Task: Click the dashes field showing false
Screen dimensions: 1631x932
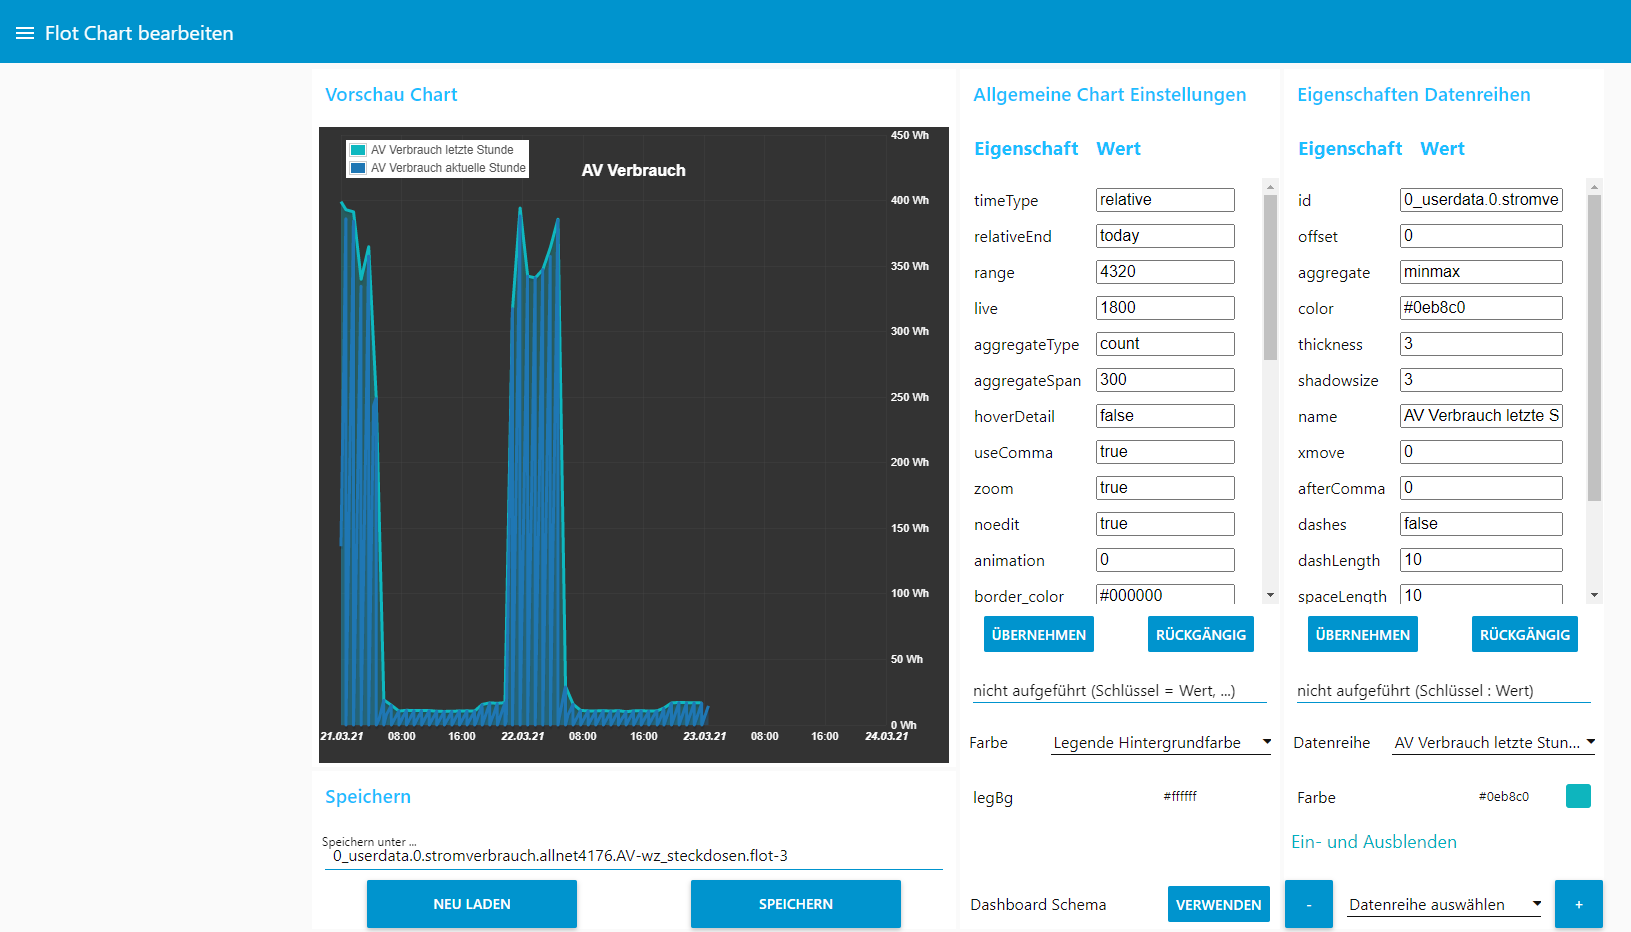Action: pos(1481,524)
